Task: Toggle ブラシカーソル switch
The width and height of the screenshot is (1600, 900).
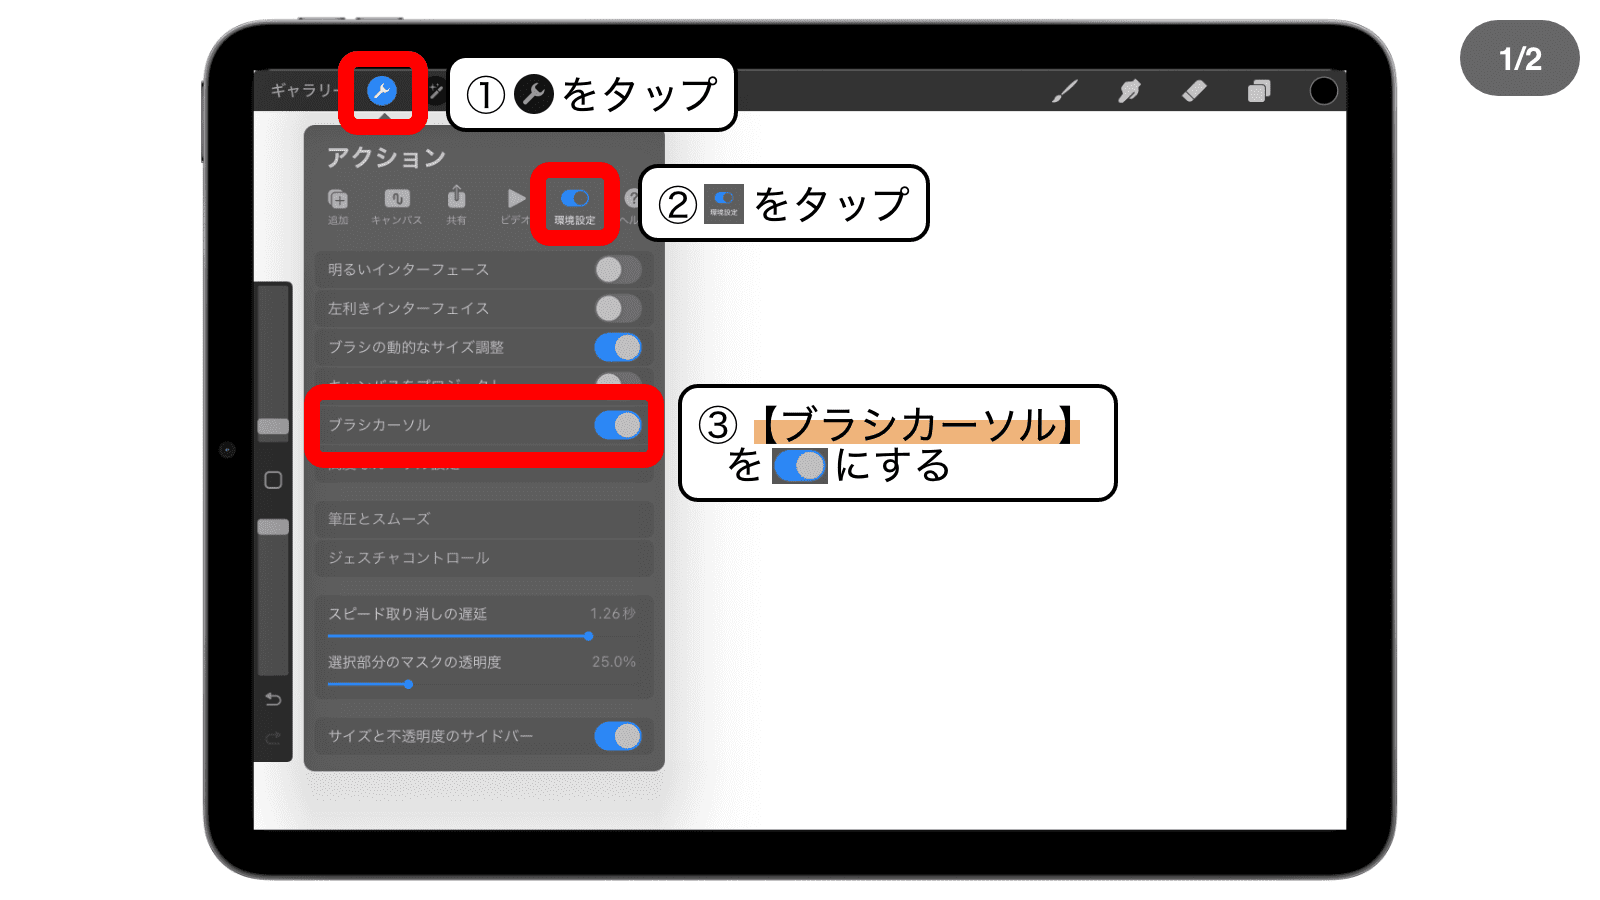Action: [617, 425]
